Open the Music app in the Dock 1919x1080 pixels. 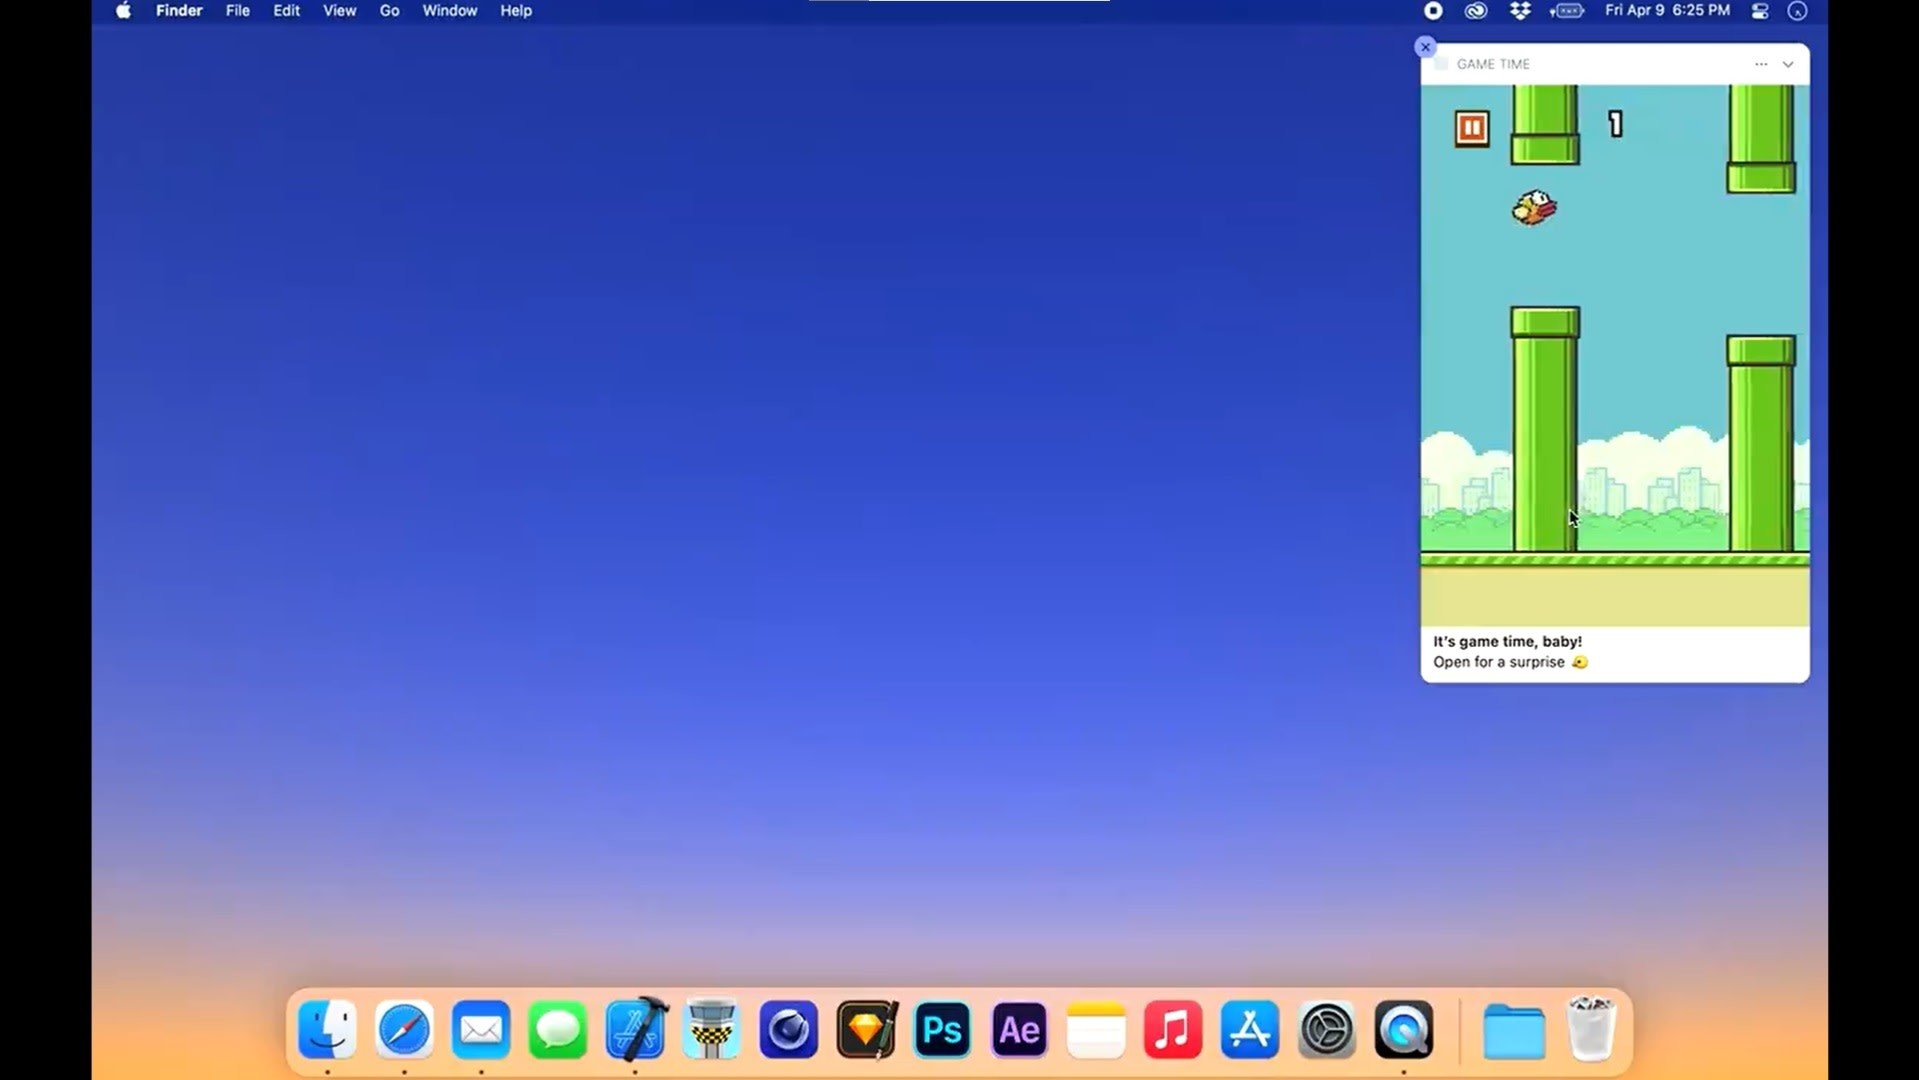pos(1173,1029)
